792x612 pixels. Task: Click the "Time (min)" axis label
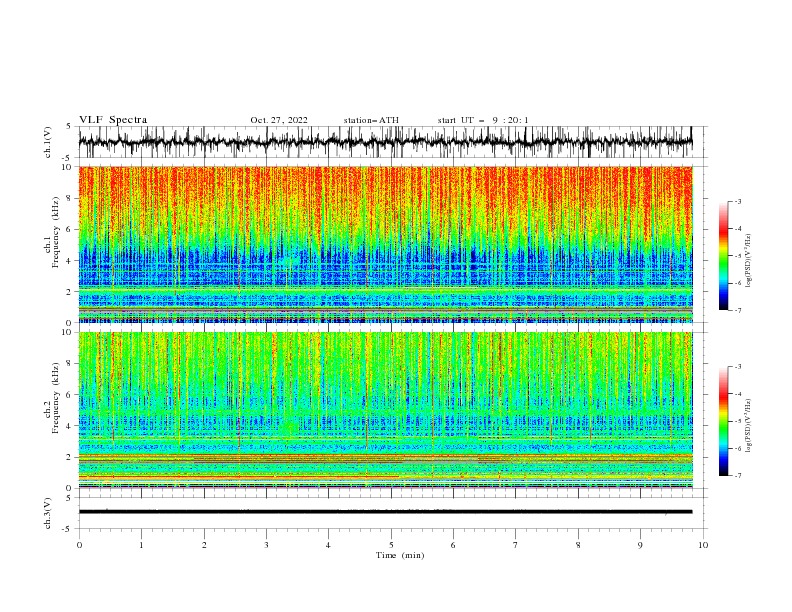tap(400, 555)
